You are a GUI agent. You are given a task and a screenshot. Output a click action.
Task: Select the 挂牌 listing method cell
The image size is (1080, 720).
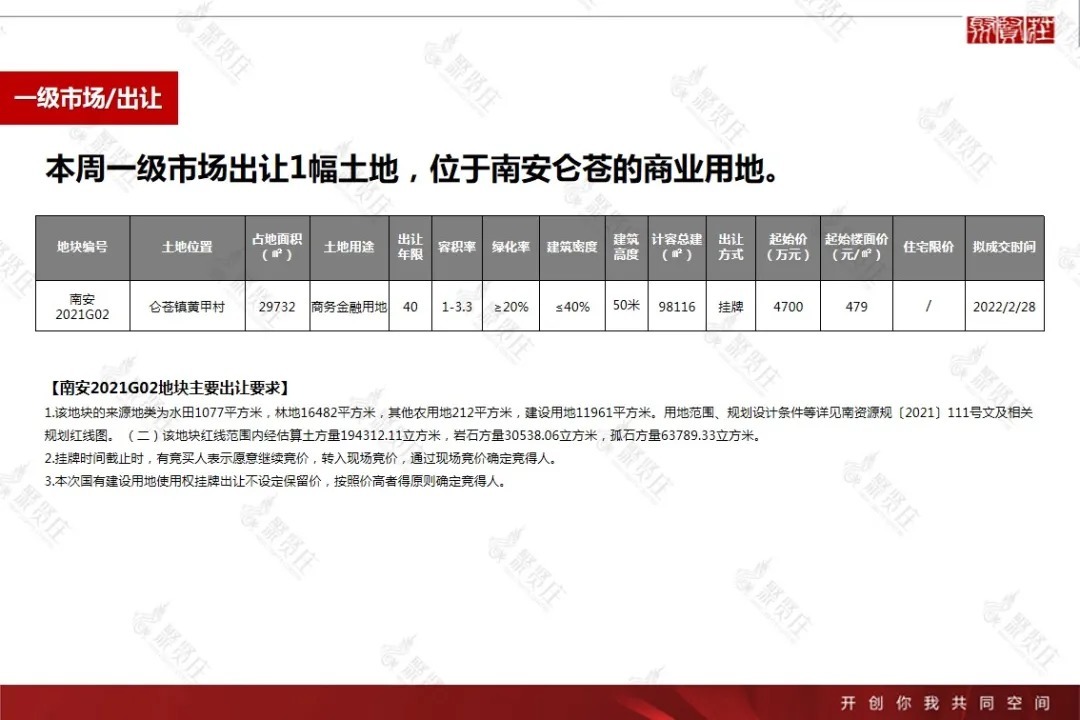729,306
